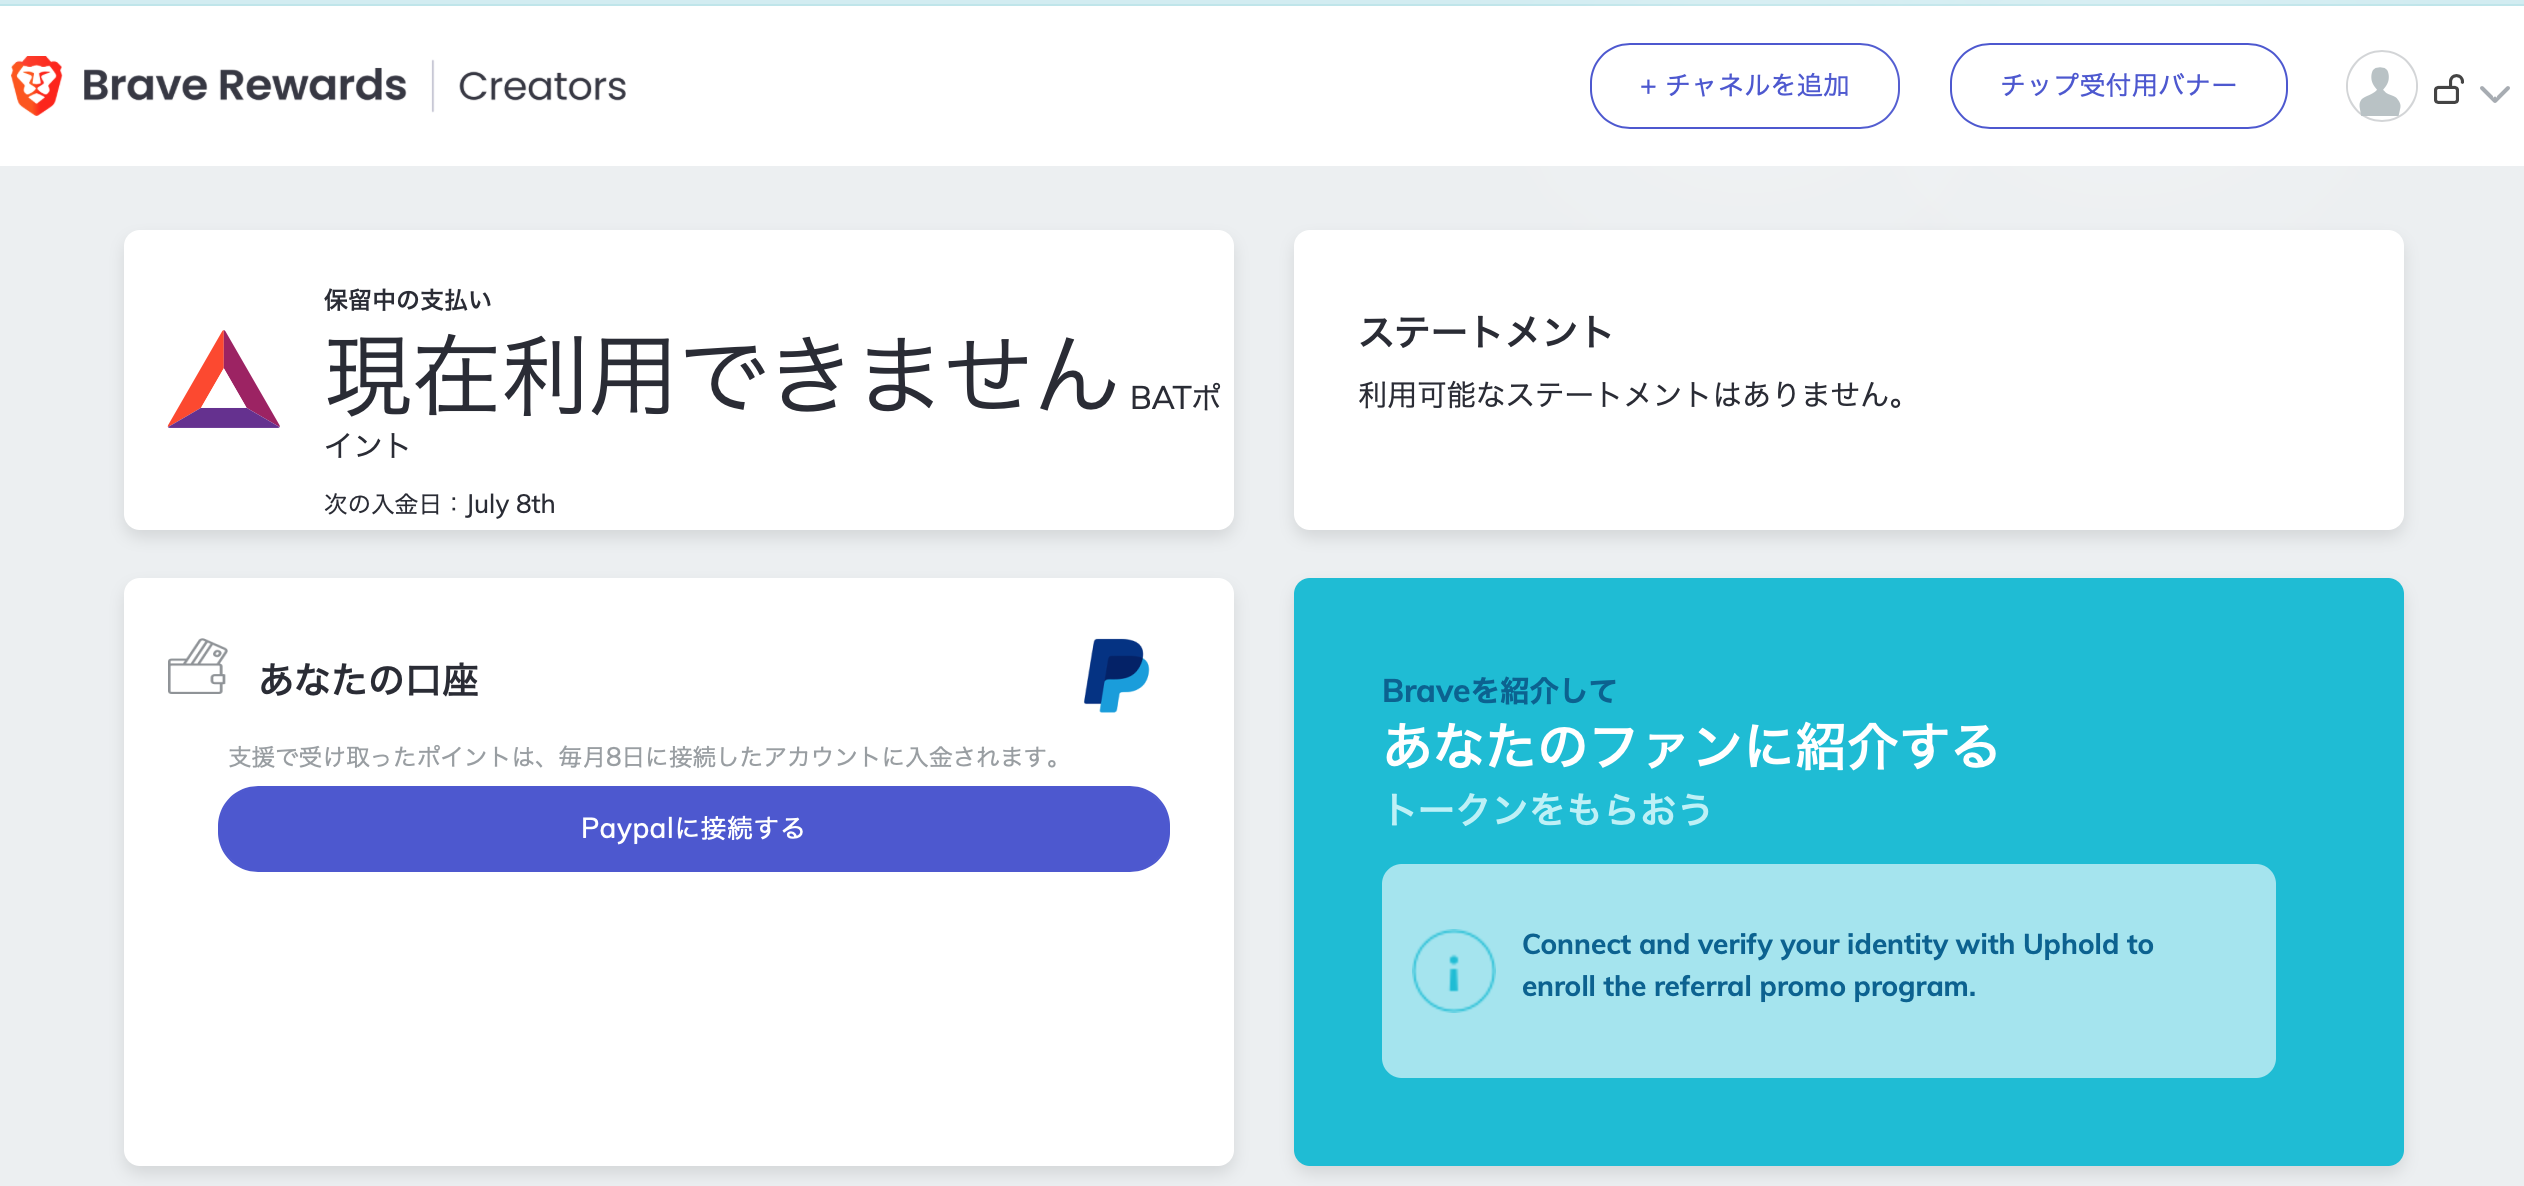This screenshot has width=2524, height=1186.
Task: Expand the account menu chevron
Action: click(x=2495, y=94)
